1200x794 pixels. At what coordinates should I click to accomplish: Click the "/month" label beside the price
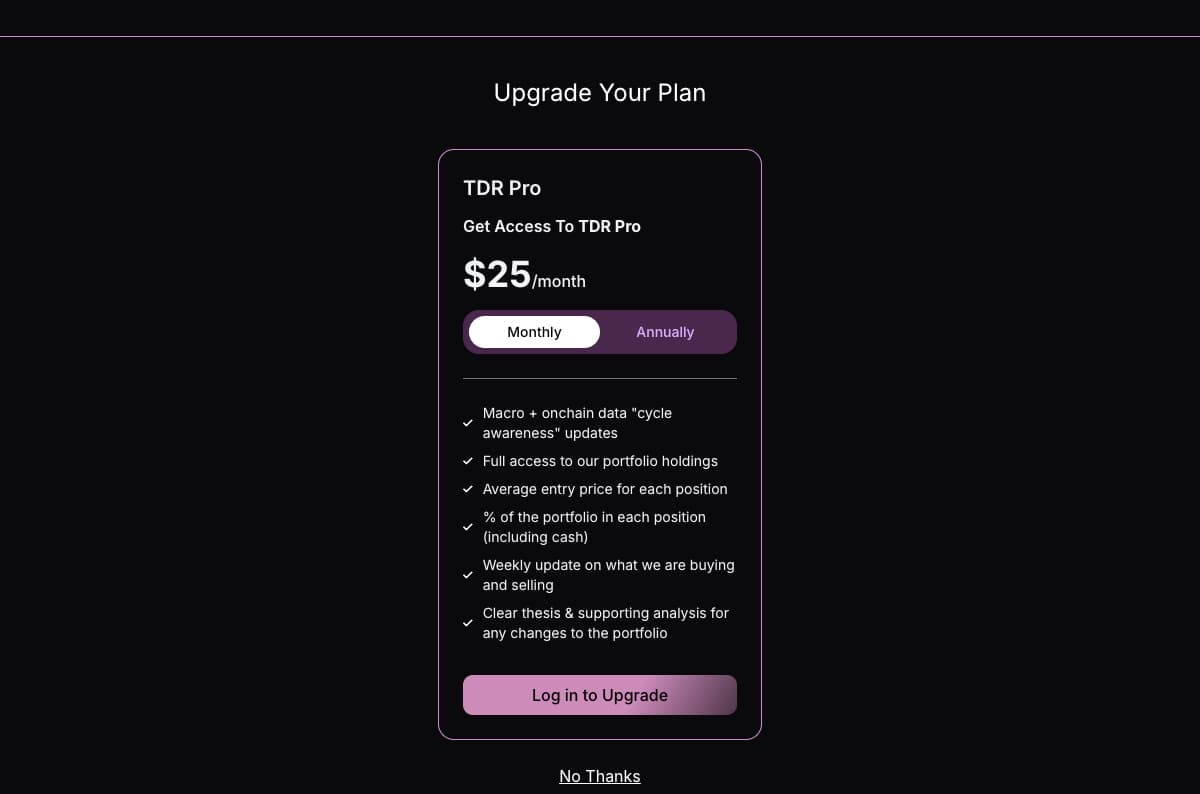(x=558, y=281)
